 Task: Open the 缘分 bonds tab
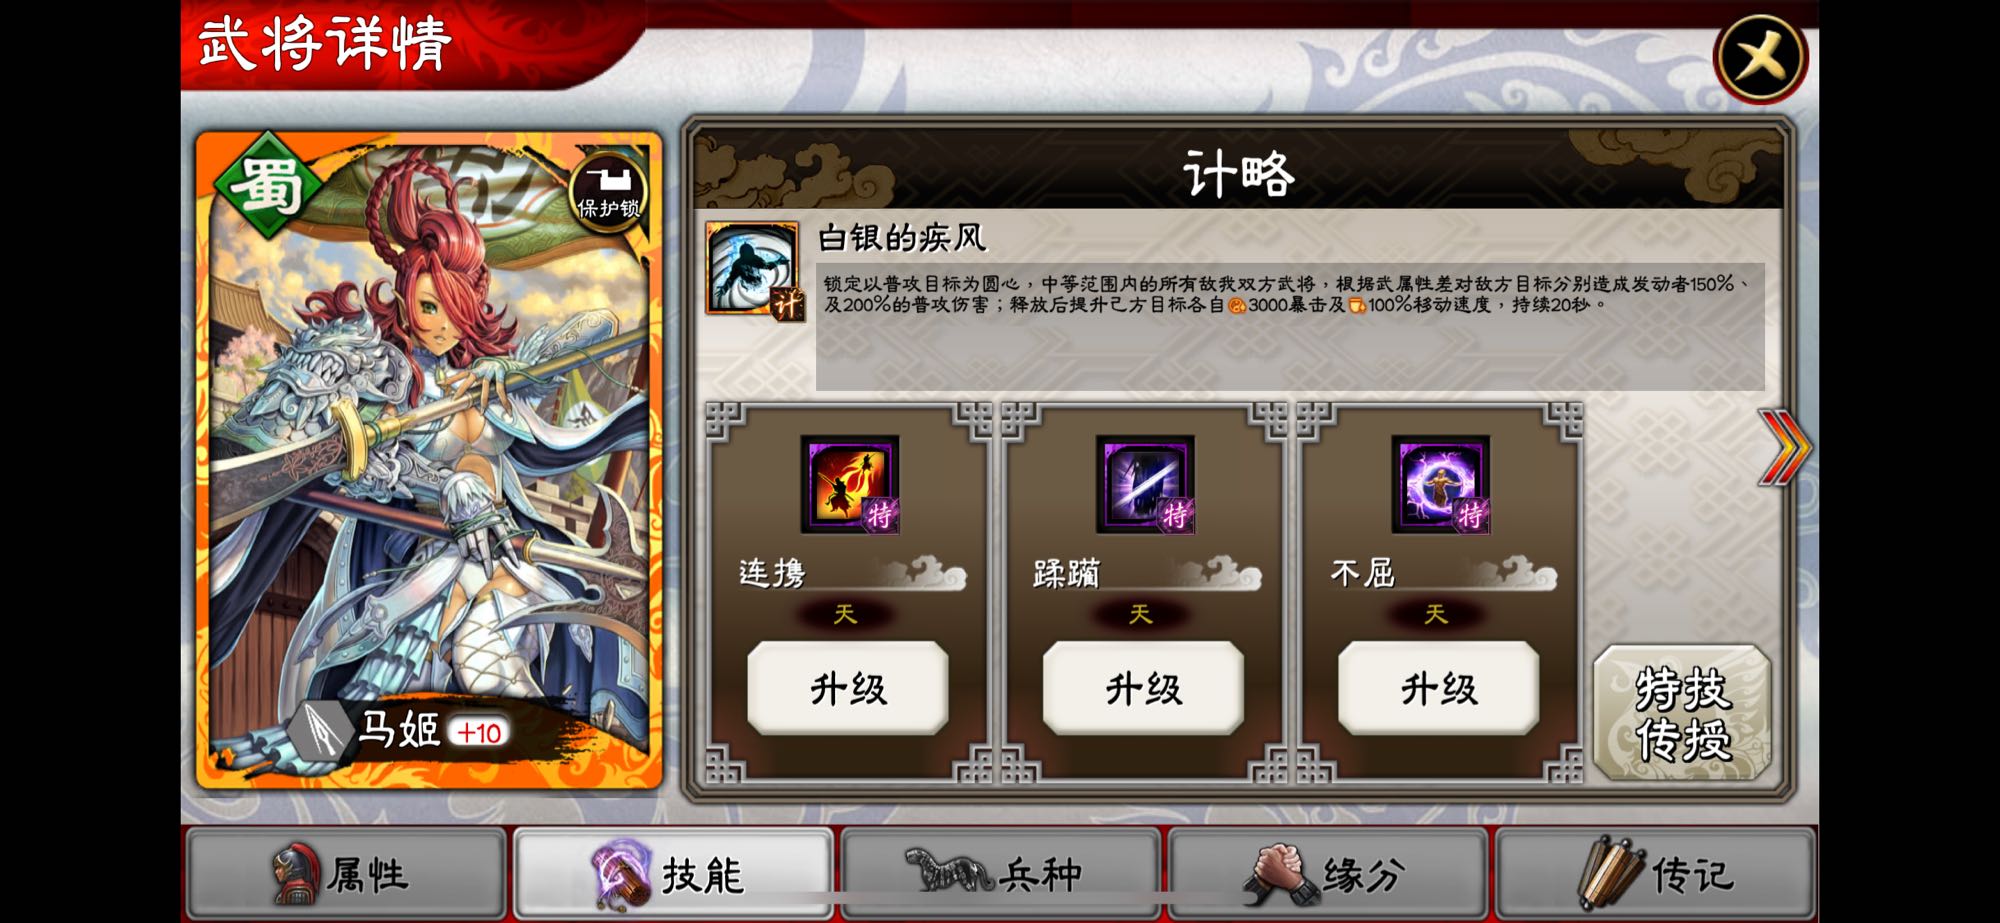point(1327,873)
